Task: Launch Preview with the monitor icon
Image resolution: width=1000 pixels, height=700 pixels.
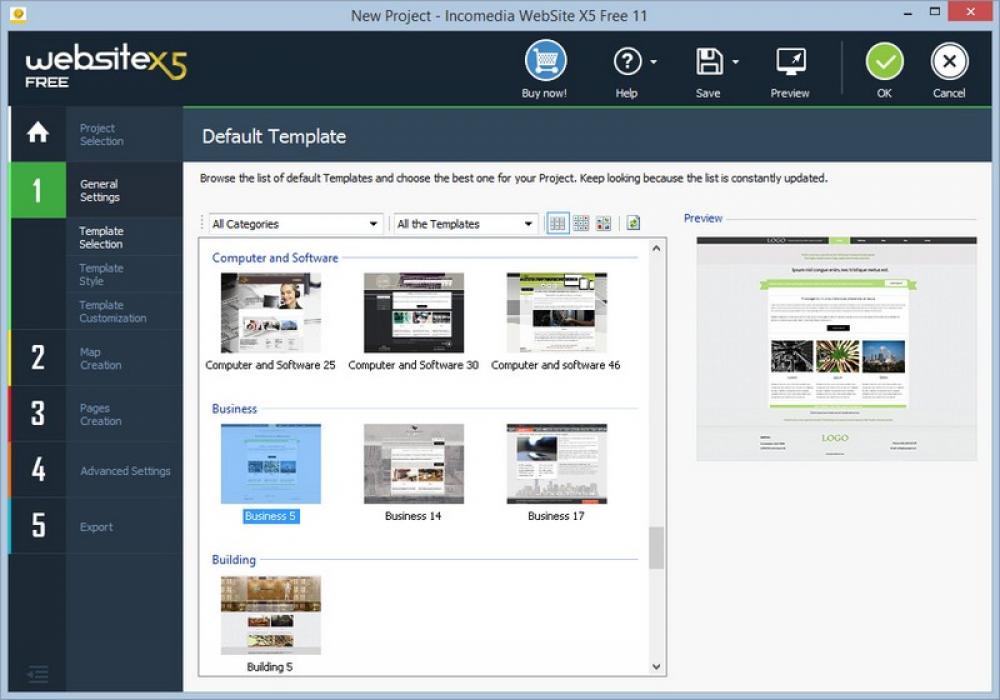Action: click(789, 62)
